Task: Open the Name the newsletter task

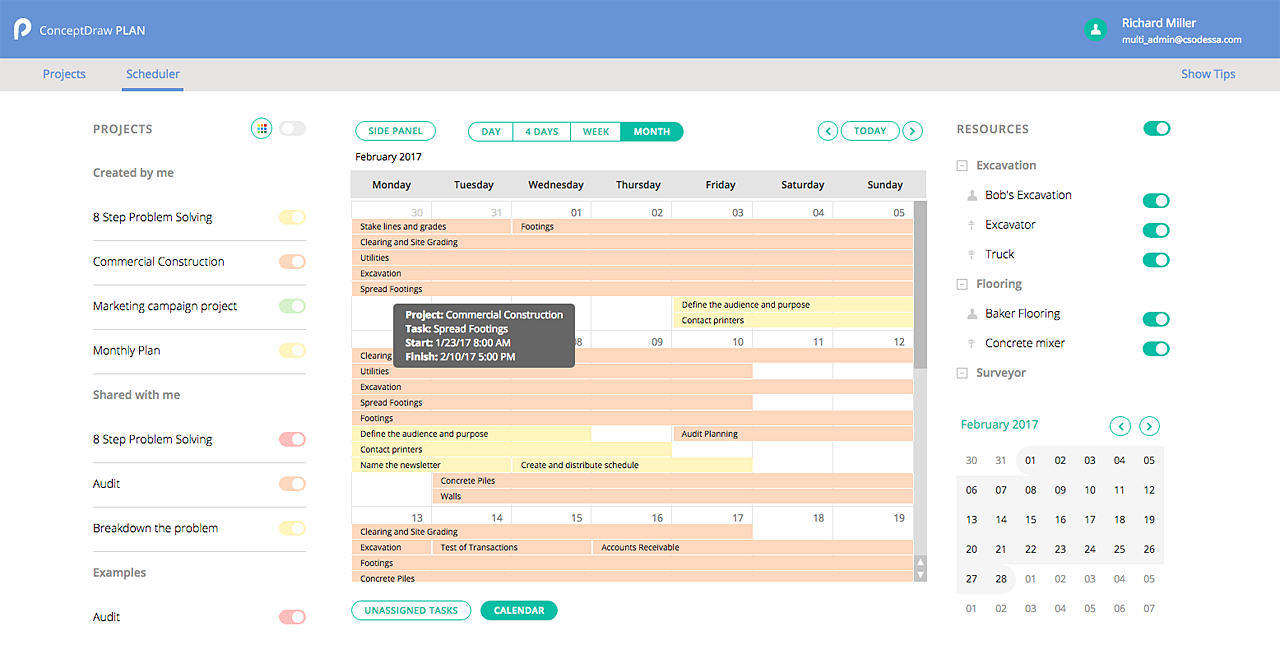Action: click(432, 465)
